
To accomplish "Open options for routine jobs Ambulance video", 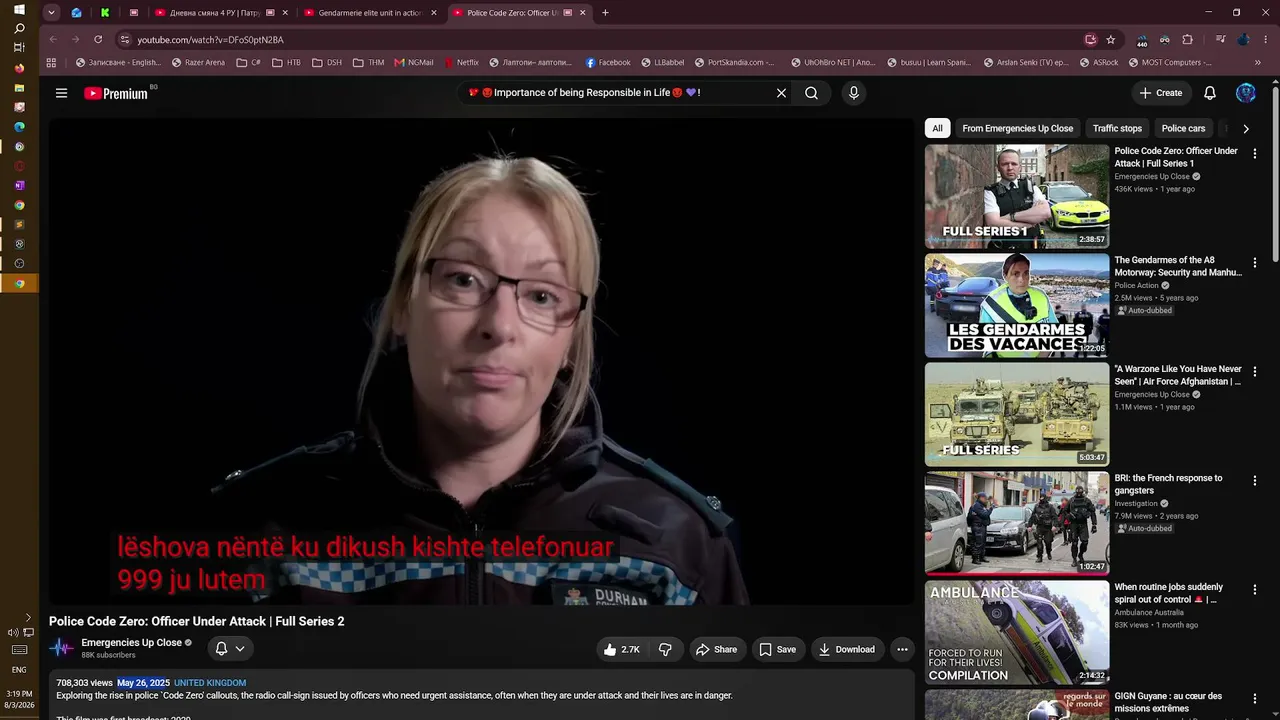I will (x=1255, y=590).
